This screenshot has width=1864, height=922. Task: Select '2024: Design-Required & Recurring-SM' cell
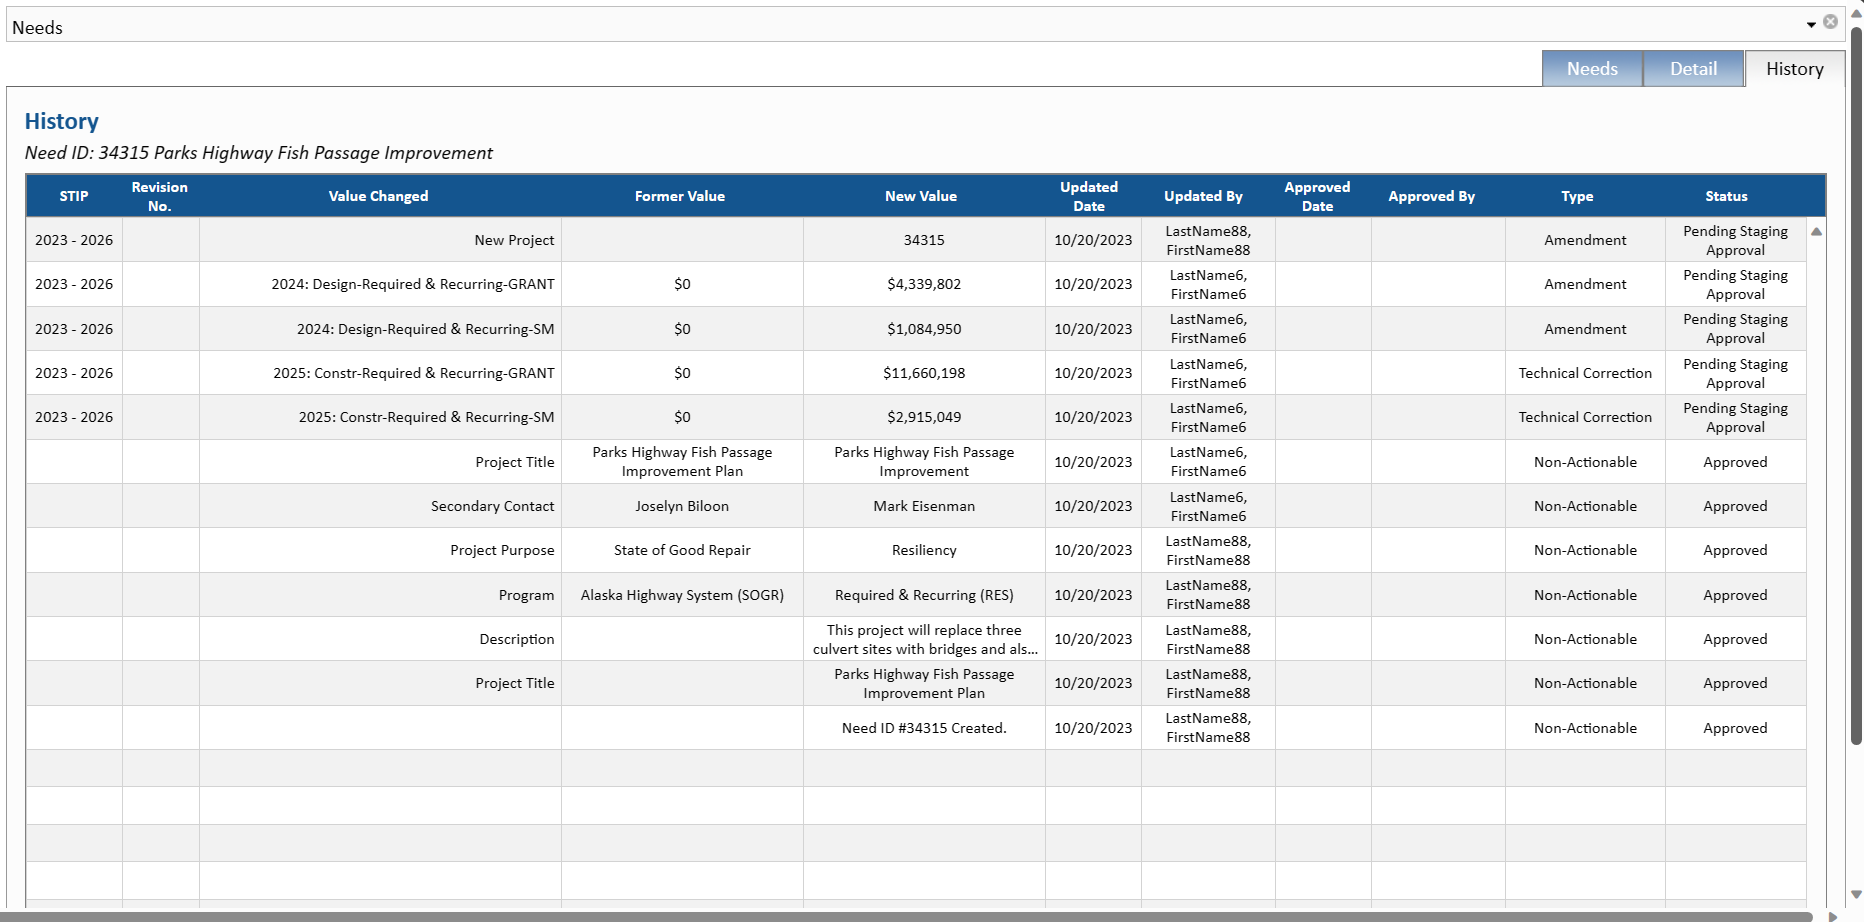coord(380,329)
